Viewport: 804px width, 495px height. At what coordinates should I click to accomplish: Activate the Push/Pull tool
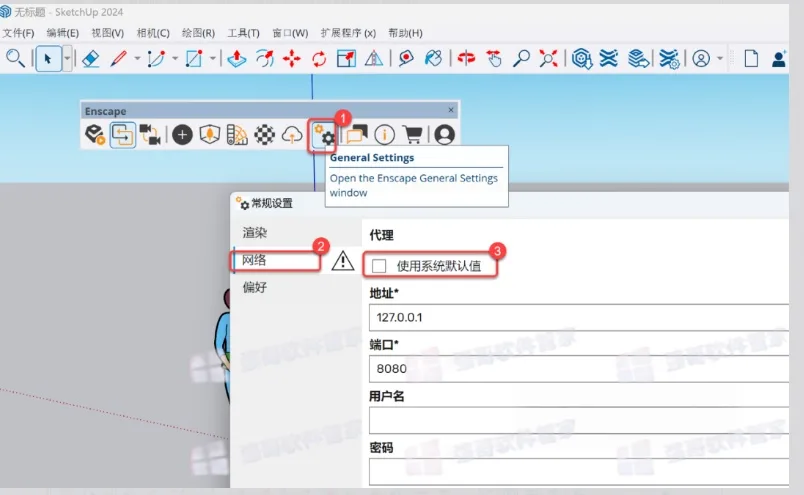tap(236, 58)
